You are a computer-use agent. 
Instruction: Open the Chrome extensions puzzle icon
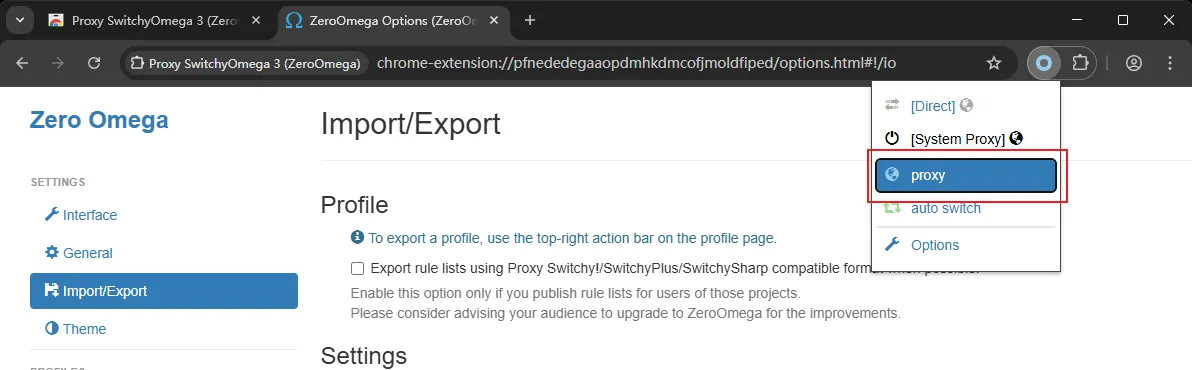point(1079,63)
